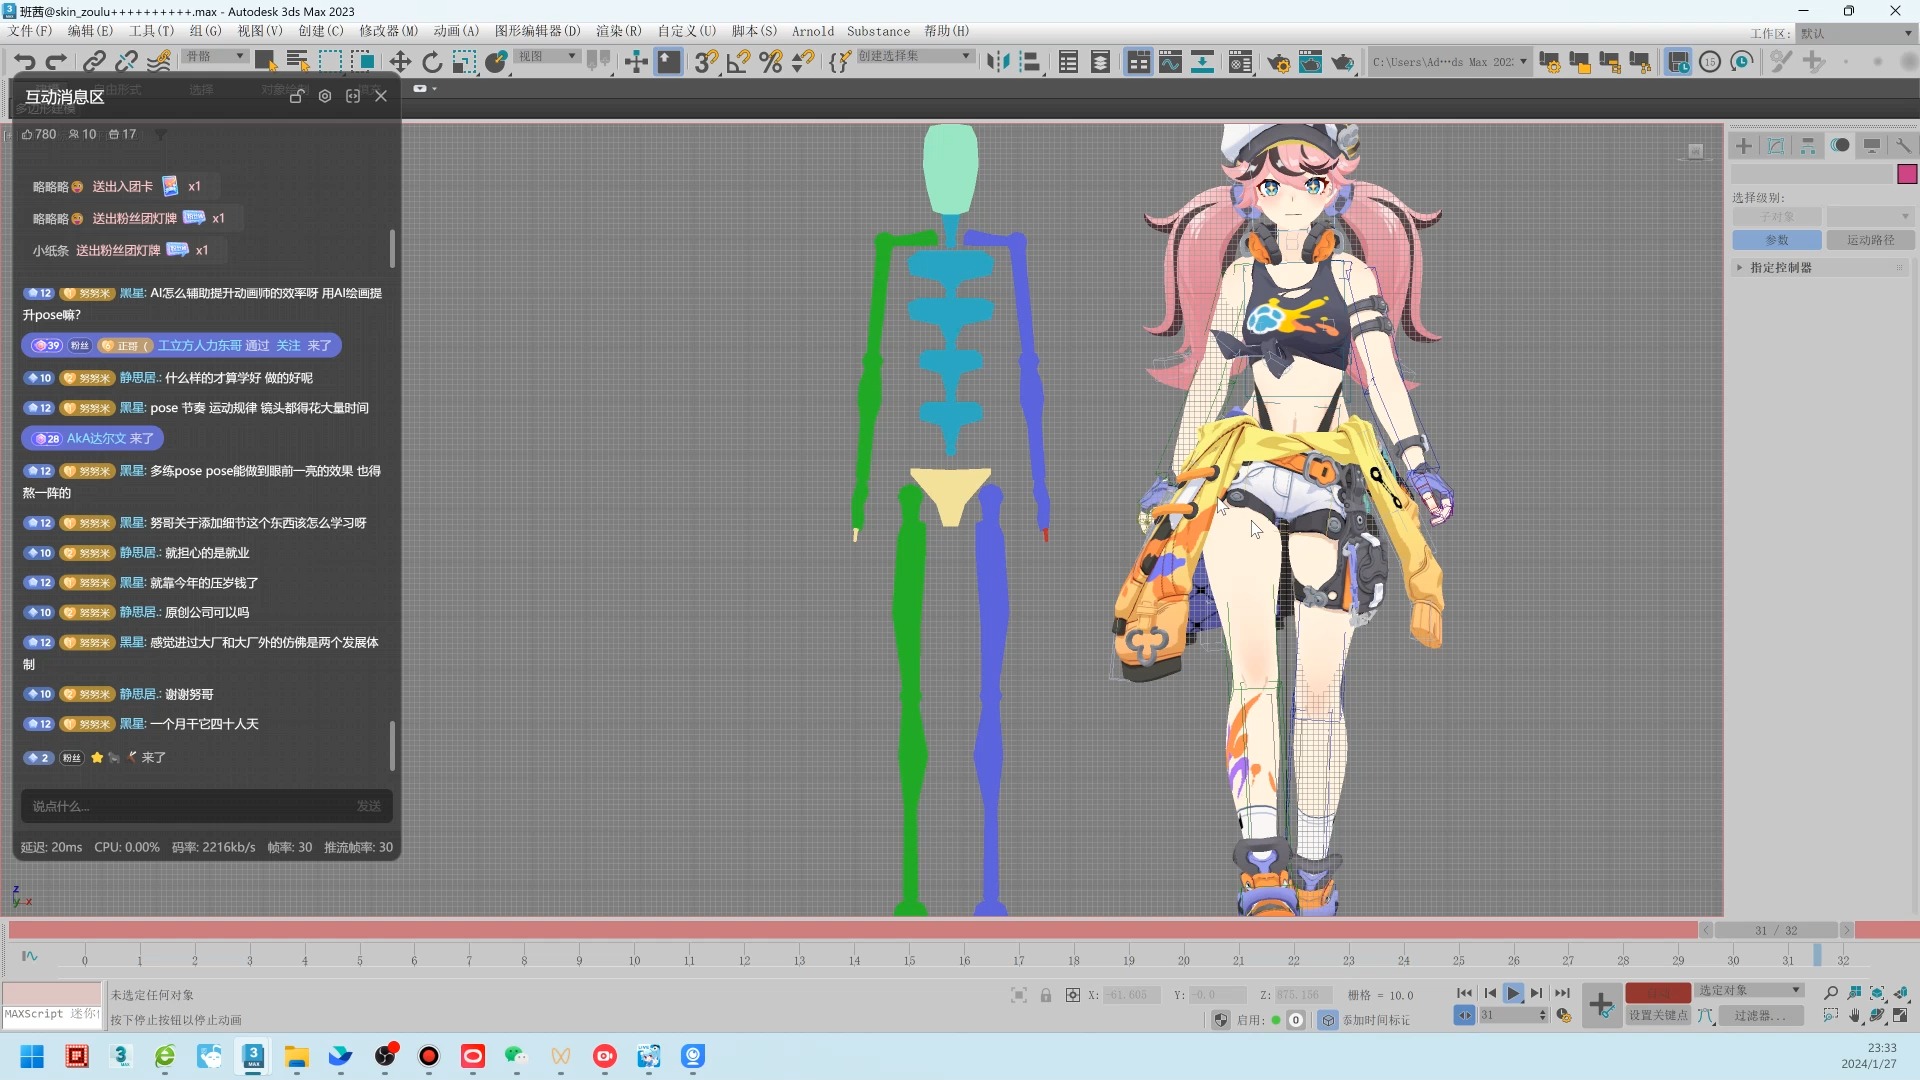Open WeChat from the Windows taskbar
Viewport: 1920px width, 1080px height.
point(516,1056)
